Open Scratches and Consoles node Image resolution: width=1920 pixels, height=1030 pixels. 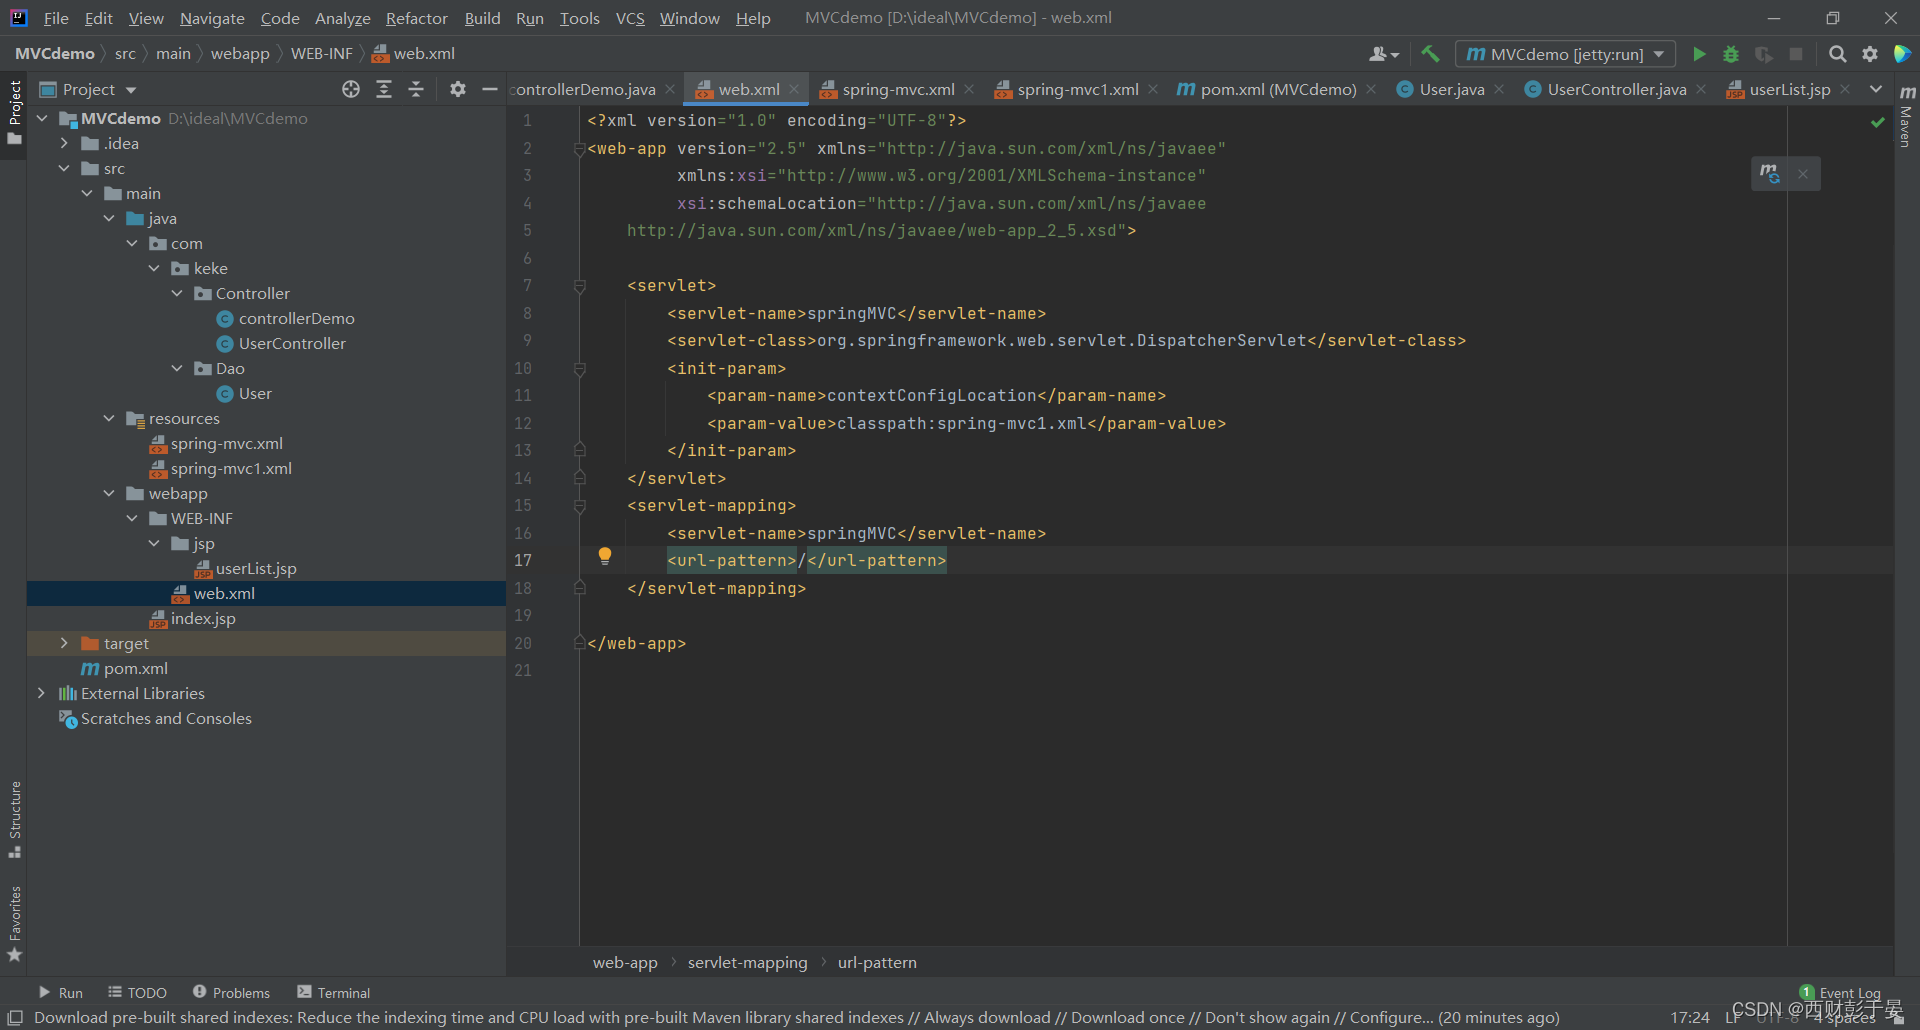(x=166, y=718)
